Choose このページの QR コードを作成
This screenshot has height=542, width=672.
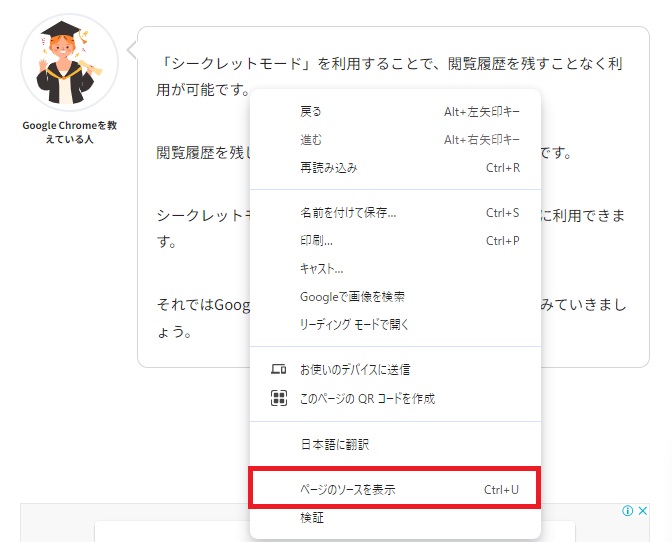[x=395, y=398]
